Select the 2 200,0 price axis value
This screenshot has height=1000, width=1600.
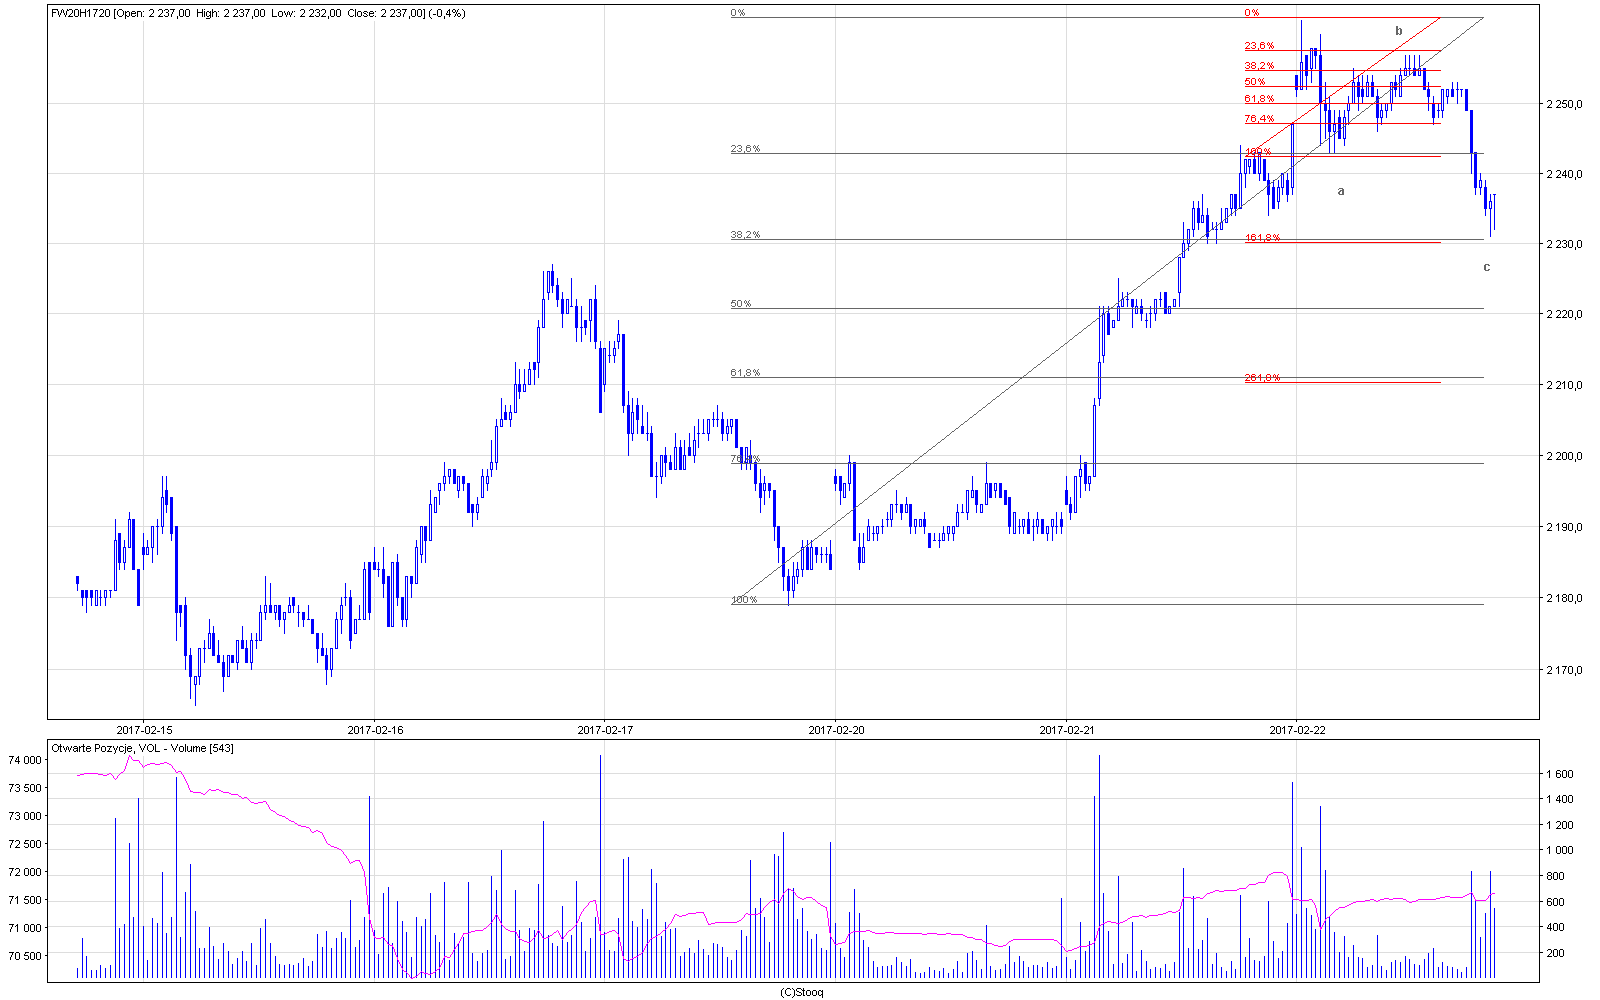coord(1563,456)
